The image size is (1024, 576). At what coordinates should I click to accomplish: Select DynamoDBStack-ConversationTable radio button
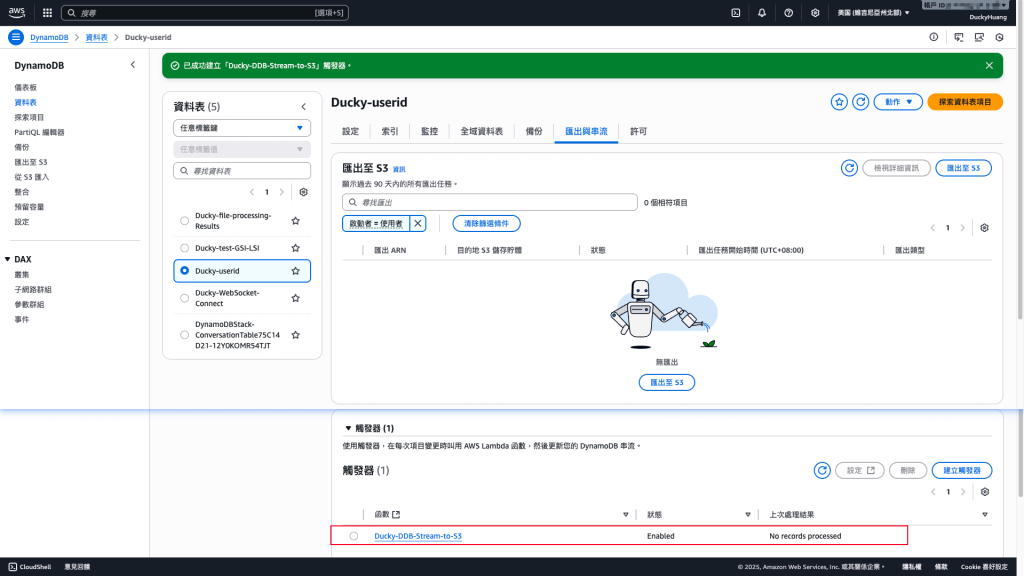pyautogui.click(x=184, y=335)
